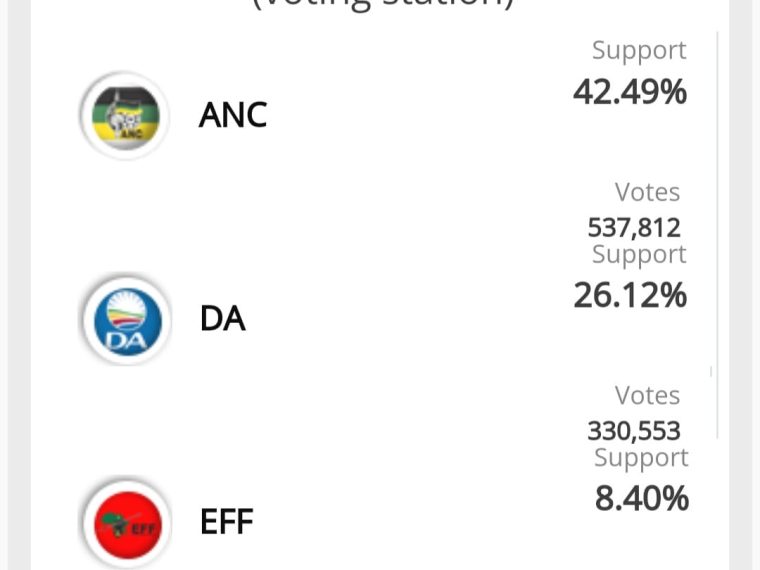This screenshot has height=570, width=760.
Task: Select the ANC party name
Action: [233, 116]
